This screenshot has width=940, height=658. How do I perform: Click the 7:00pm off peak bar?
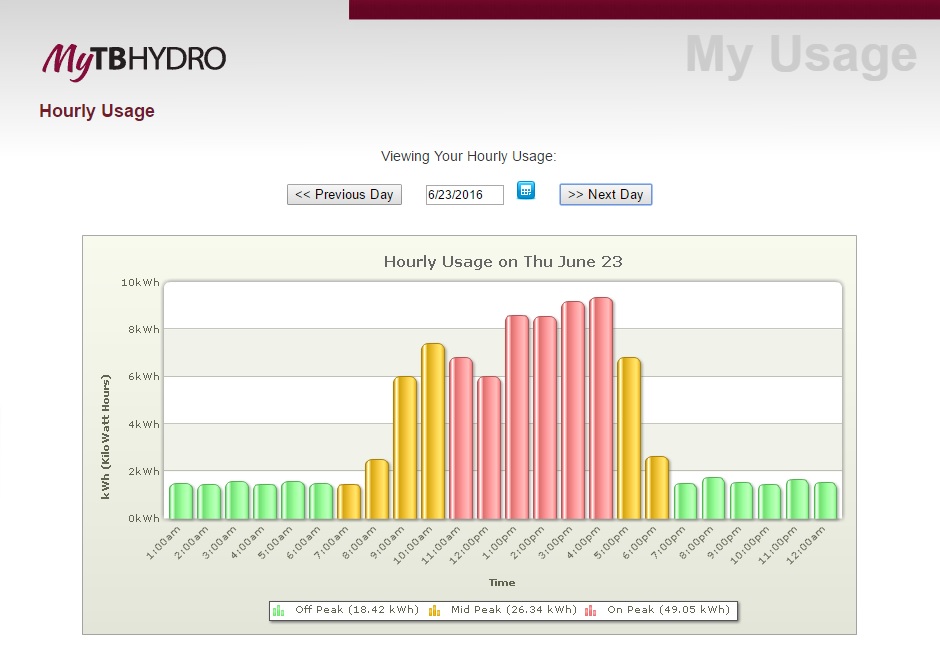click(685, 501)
